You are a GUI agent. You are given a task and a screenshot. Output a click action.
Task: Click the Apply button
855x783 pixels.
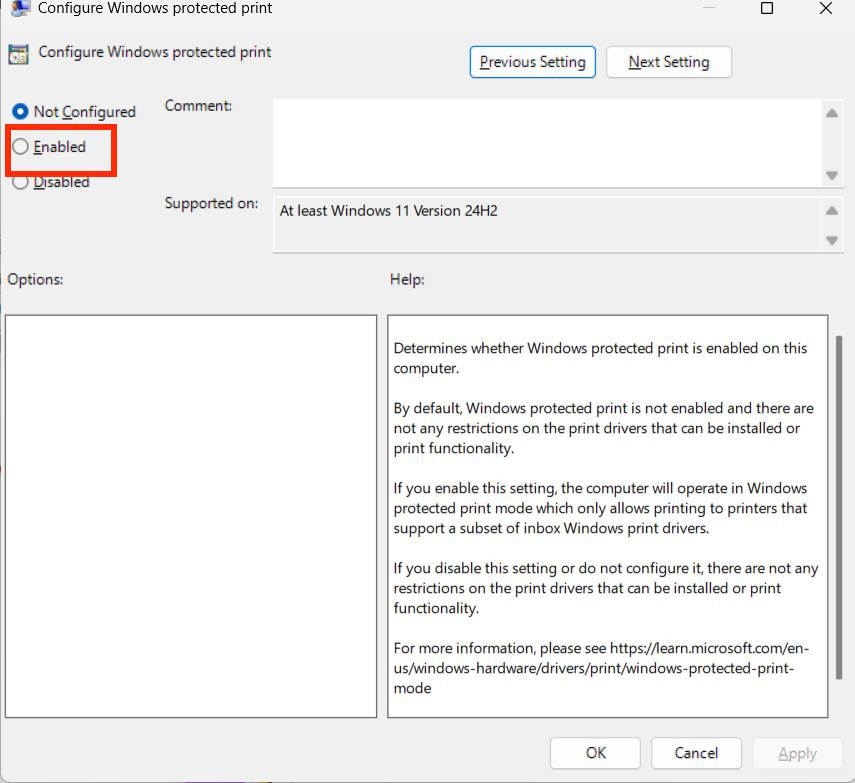coord(797,753)
